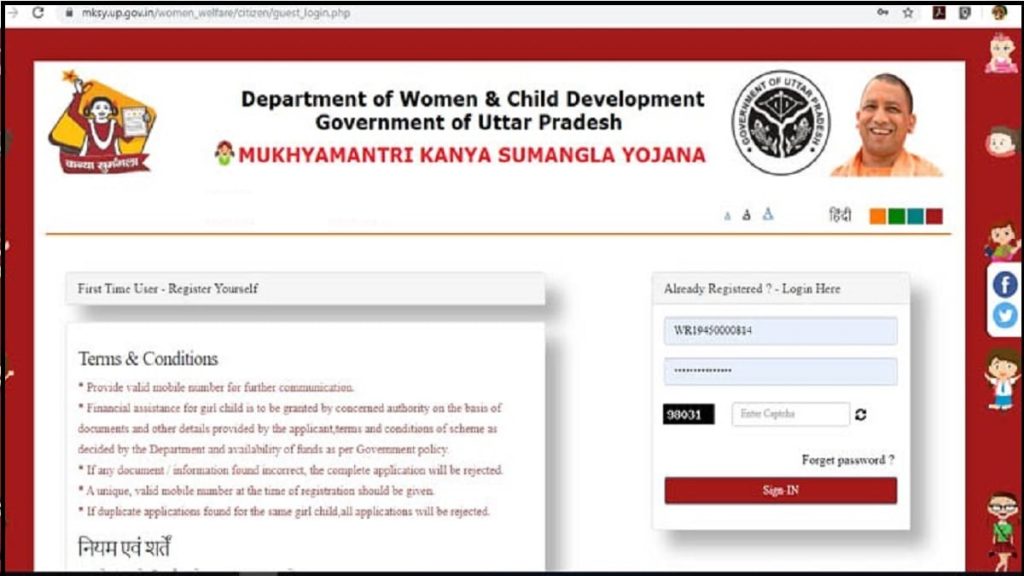This screenshot has height=576, width=1024.
Task: Click 'Department of Women & Child Development' heading
Action: pos(473,99)
